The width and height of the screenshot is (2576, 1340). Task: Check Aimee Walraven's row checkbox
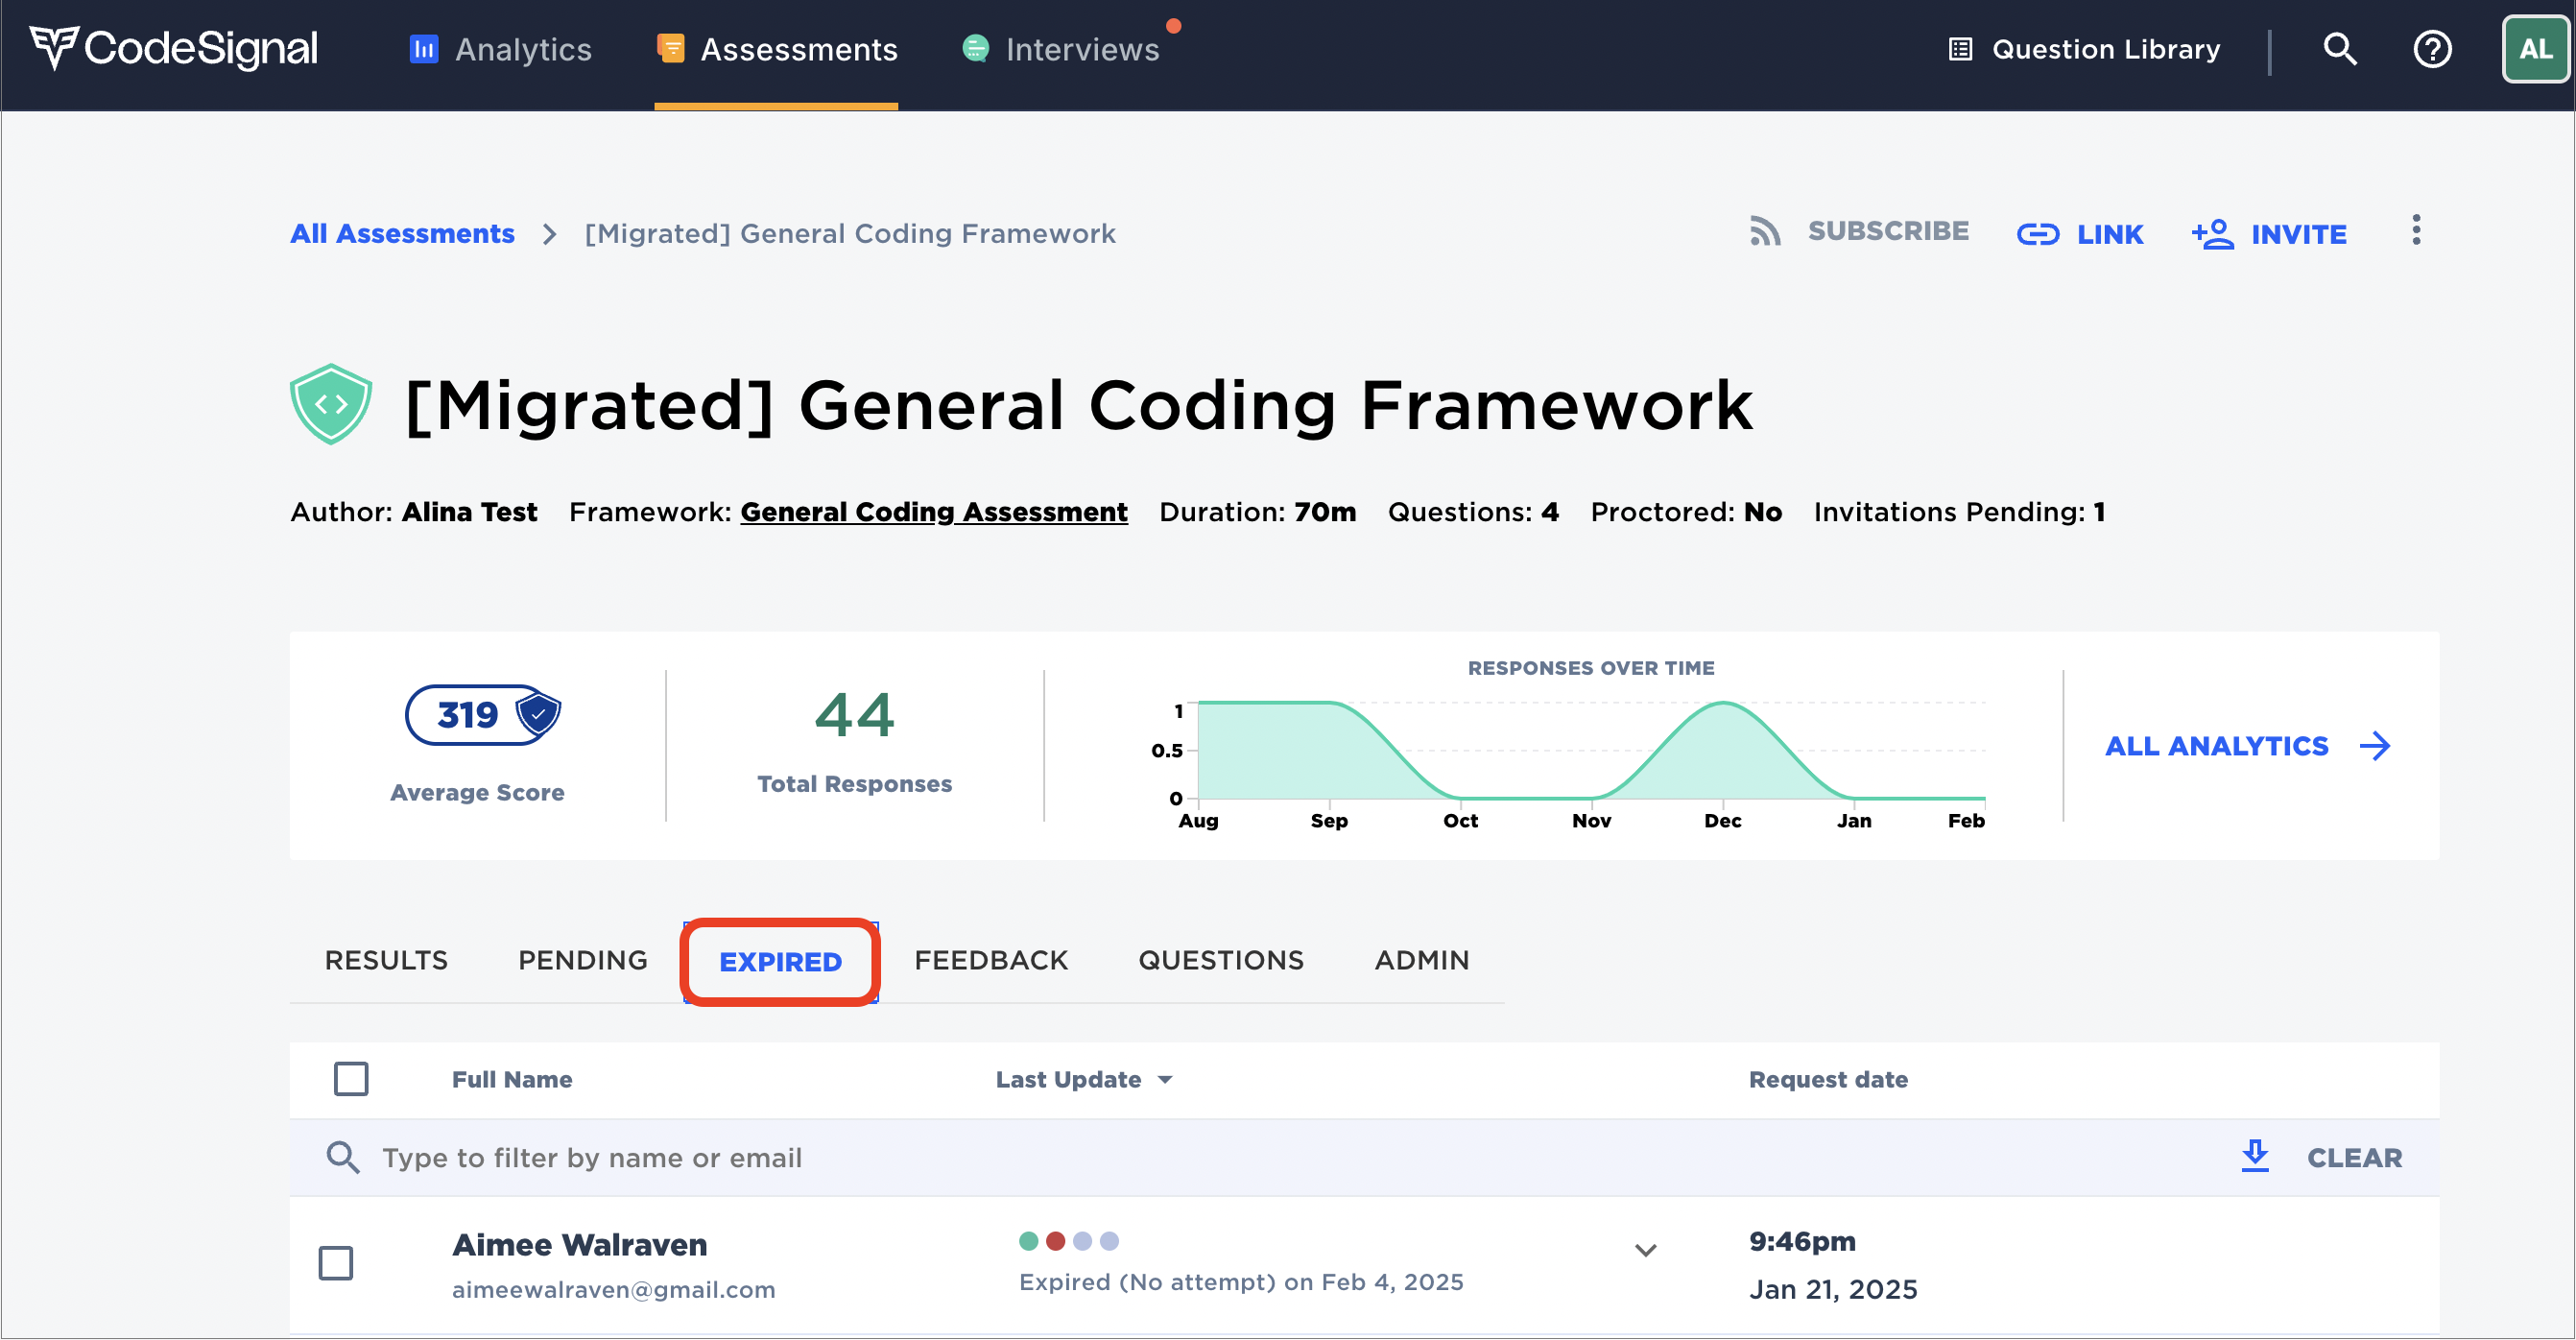tap(336, 1263)
